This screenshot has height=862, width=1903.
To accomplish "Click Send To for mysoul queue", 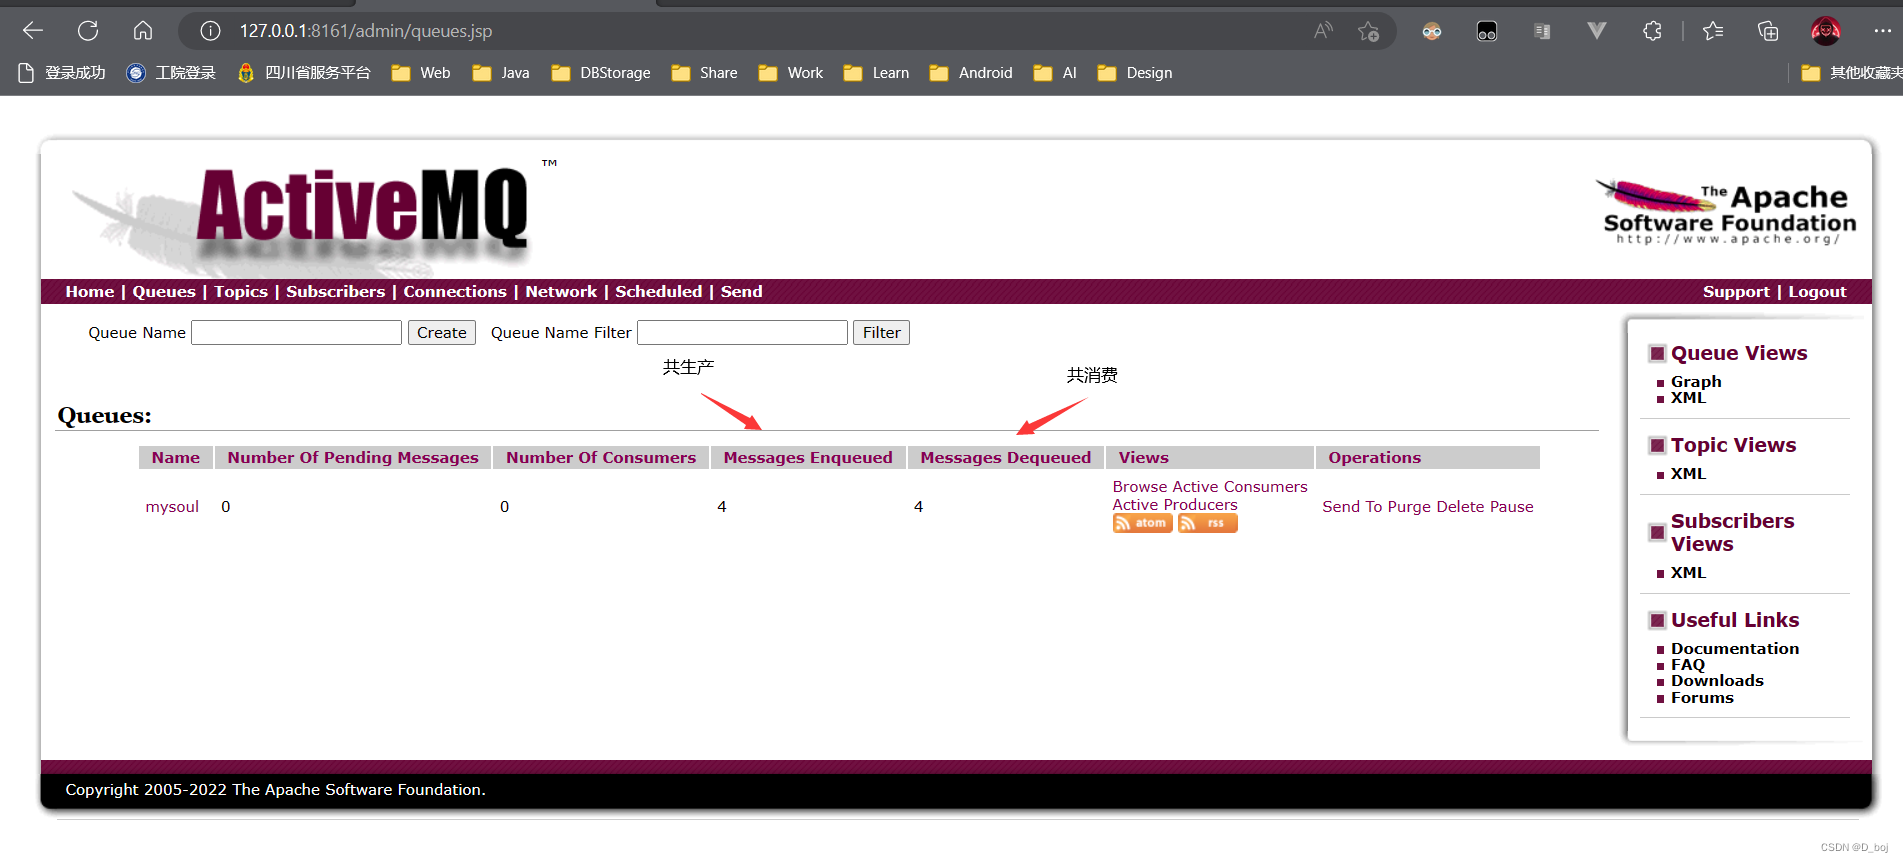I will pos(1352,506).
